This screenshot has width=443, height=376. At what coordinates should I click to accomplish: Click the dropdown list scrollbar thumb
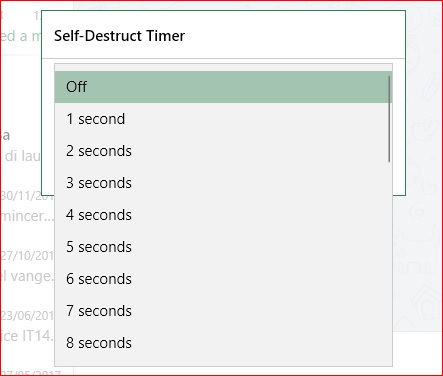coord(389,119)
